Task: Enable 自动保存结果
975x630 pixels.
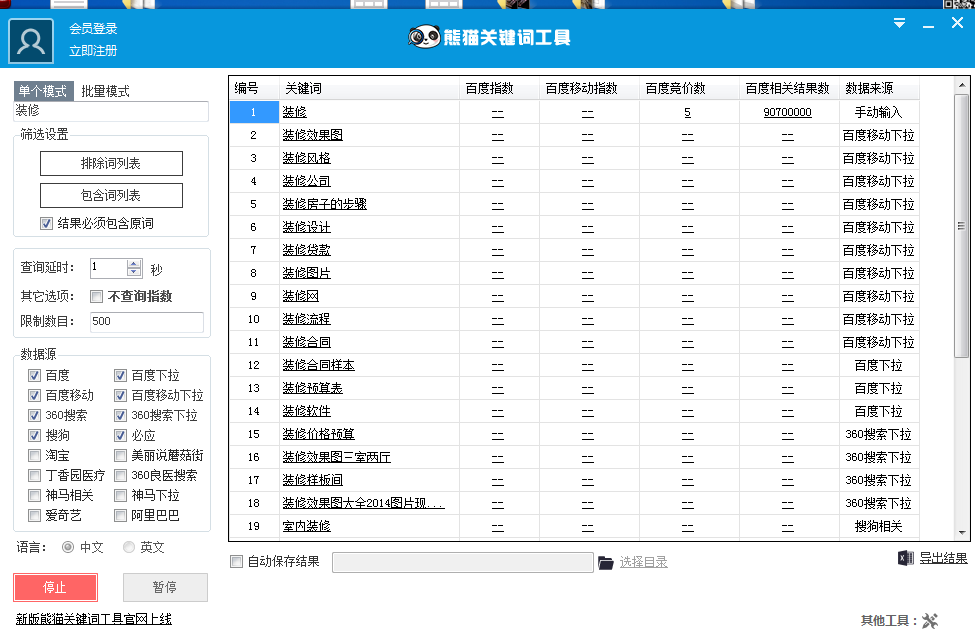Action: [x=236, y=563]
